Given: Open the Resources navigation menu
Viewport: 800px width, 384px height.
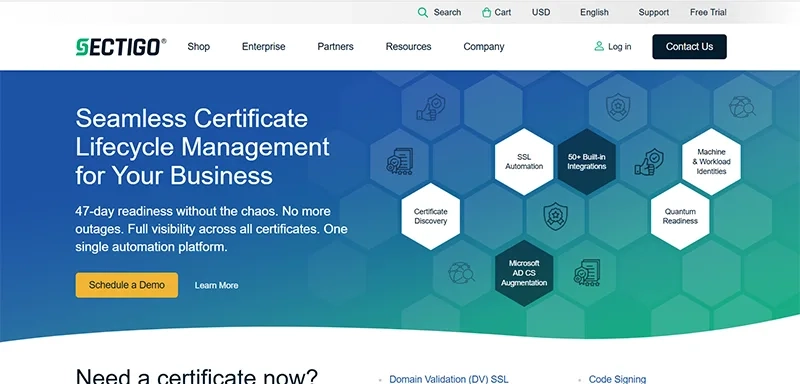Looking at the screenshot, I should click(x=408, y=46).
